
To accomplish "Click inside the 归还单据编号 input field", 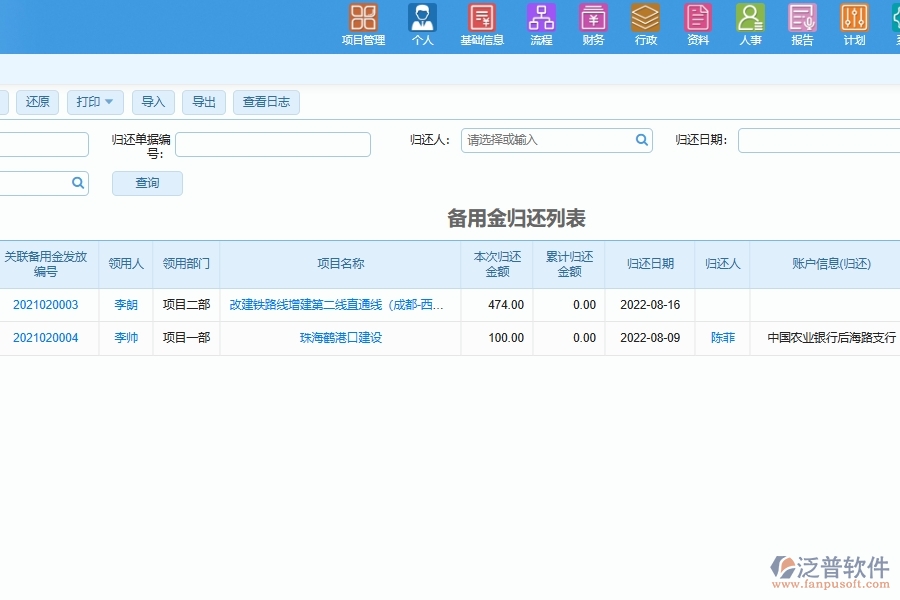I will (x=272, y=144).
